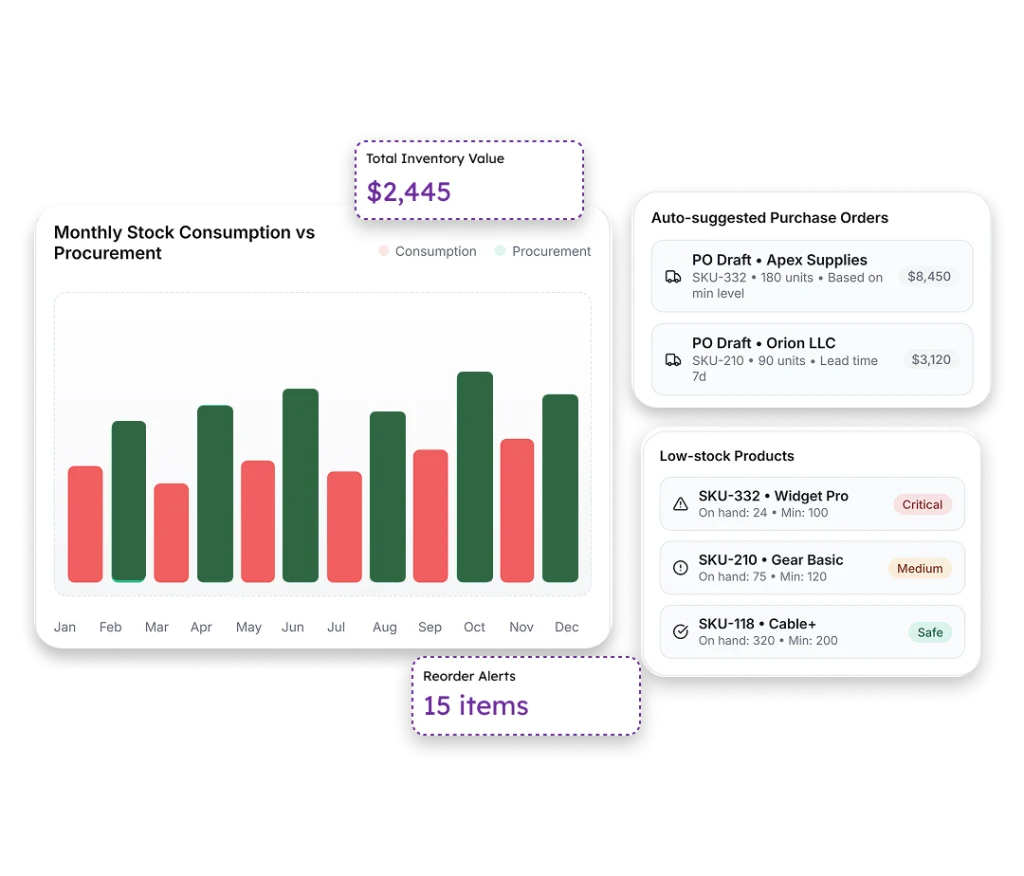
Task: Open the PO Draft for Apex Supplies
Action: click(780, 260)
